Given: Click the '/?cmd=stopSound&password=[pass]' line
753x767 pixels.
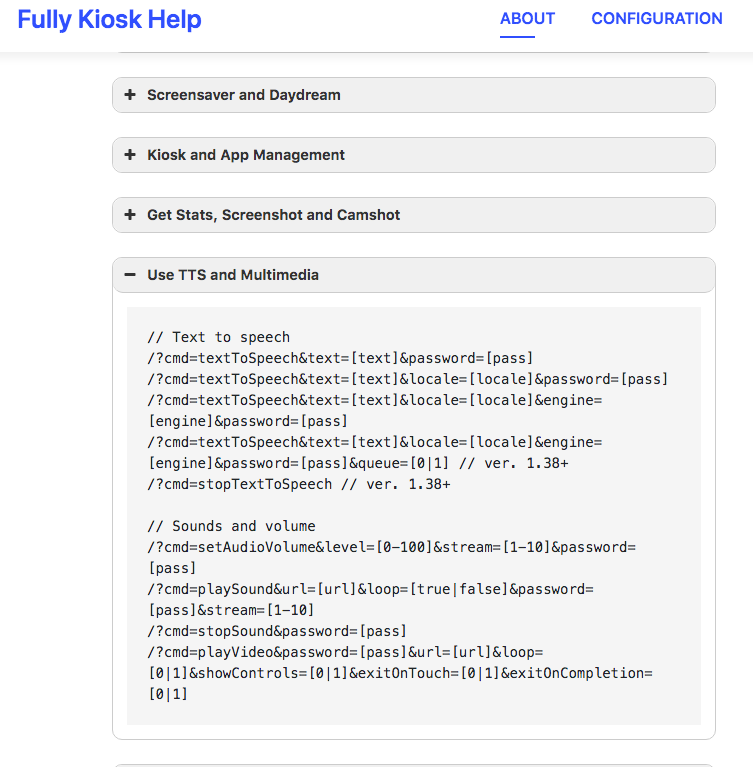Looking at the screenshot, I should point(277,632).
